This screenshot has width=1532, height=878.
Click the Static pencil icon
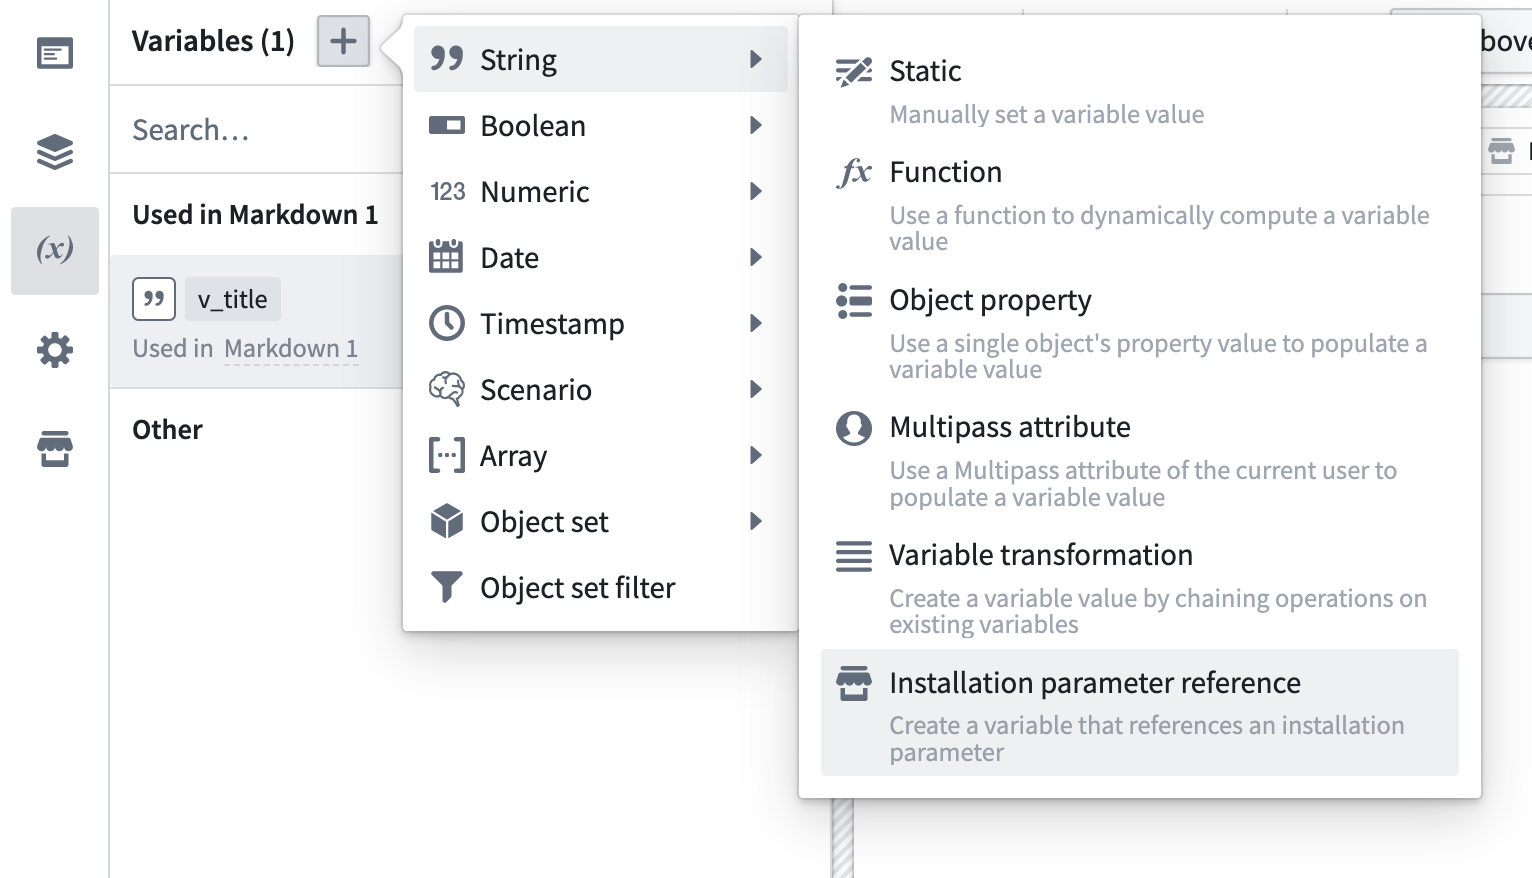tap(853, 72)
